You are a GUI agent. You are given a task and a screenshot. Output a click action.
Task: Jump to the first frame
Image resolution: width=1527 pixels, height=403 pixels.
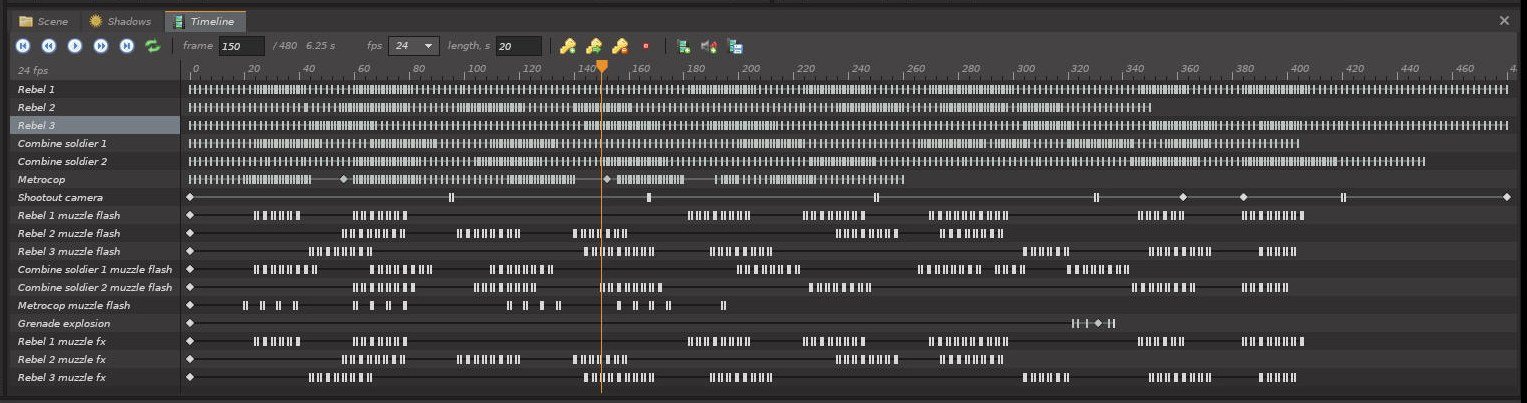tap(22, 46)
